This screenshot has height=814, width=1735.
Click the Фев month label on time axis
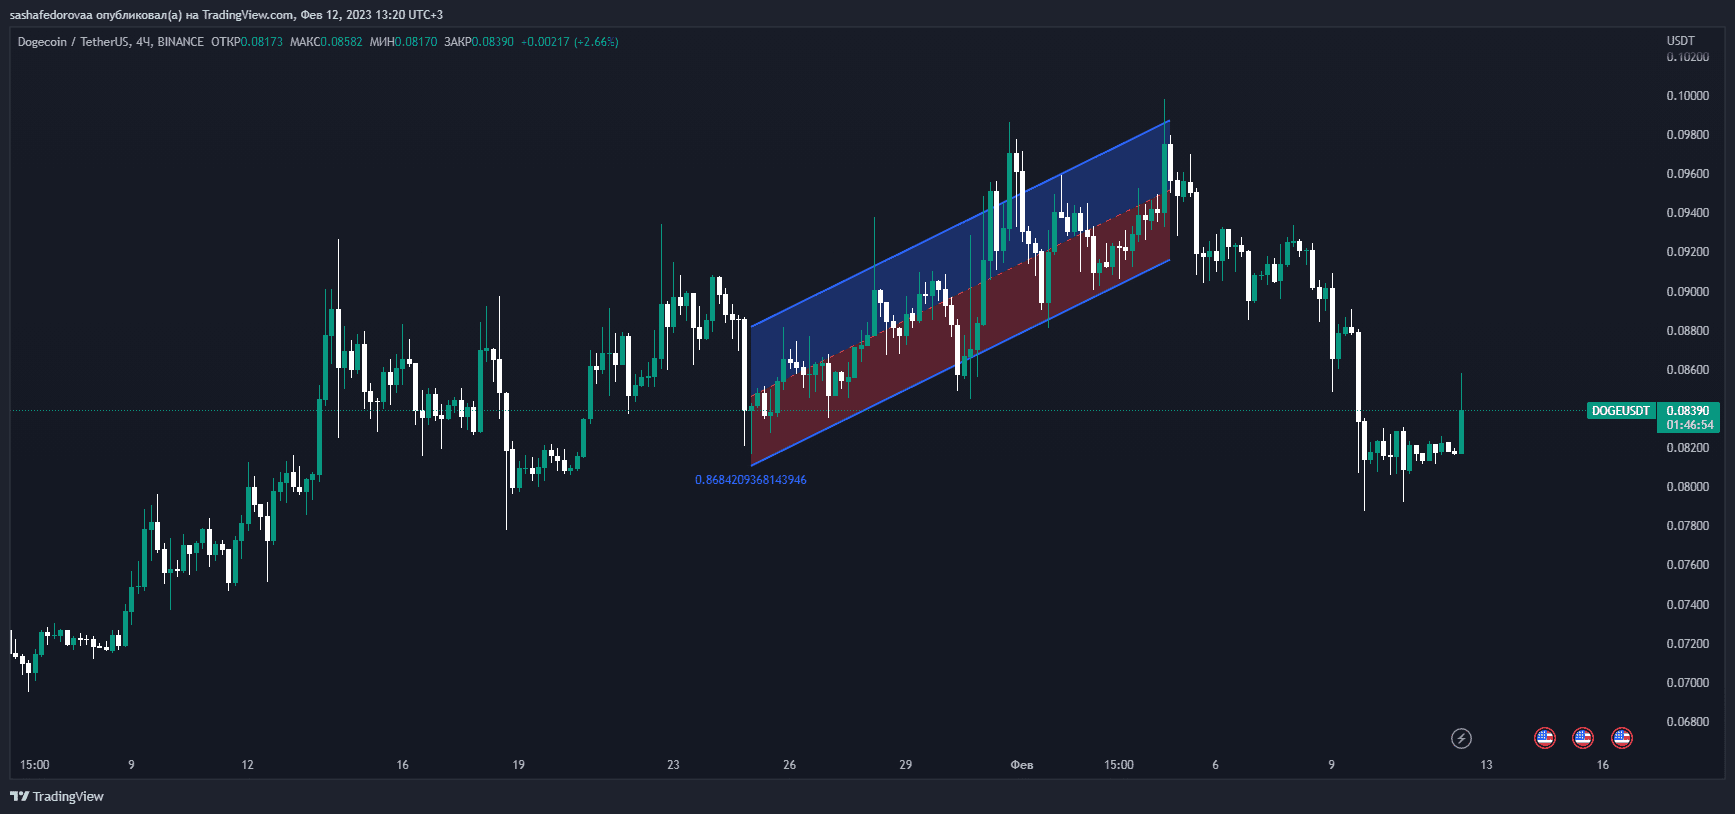click(1022, 765)
